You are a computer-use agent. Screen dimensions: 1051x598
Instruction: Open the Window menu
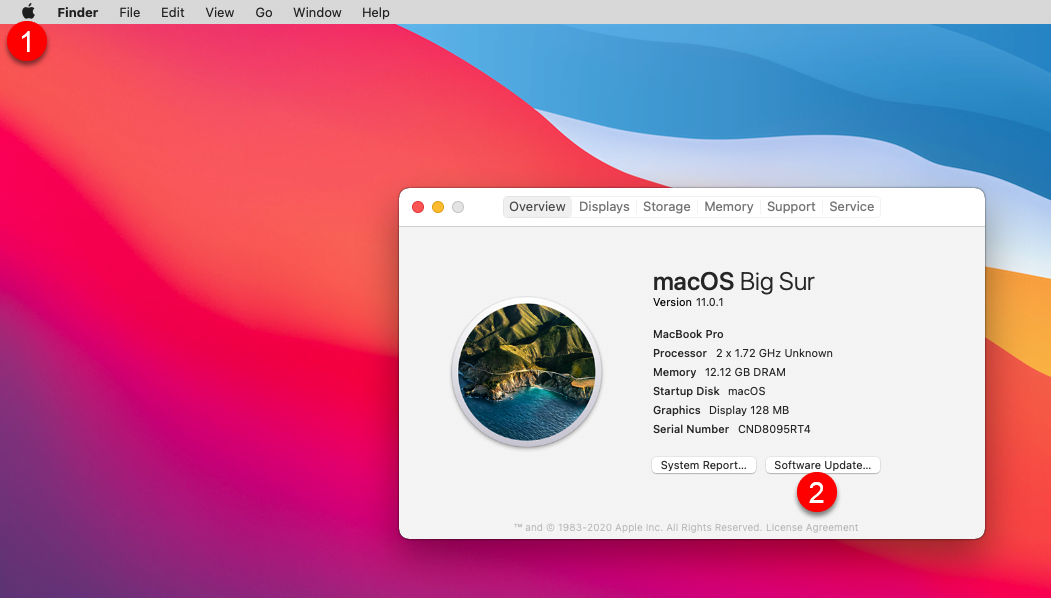coord(317,12)
